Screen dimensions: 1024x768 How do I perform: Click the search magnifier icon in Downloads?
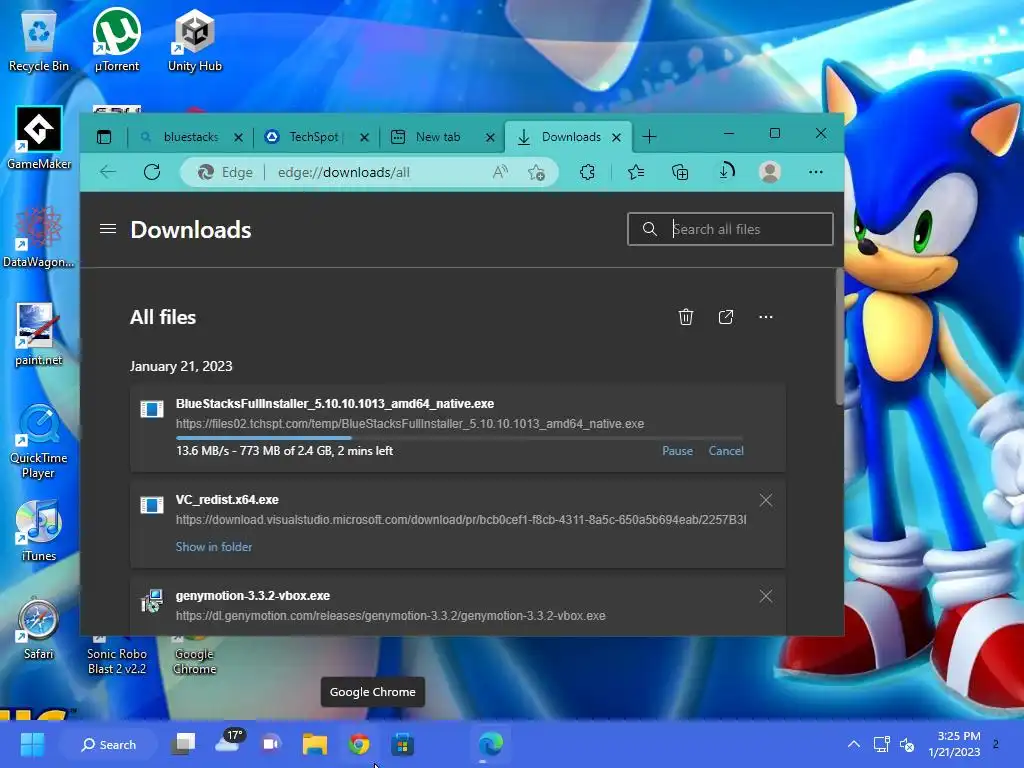(x=649, y=229)
